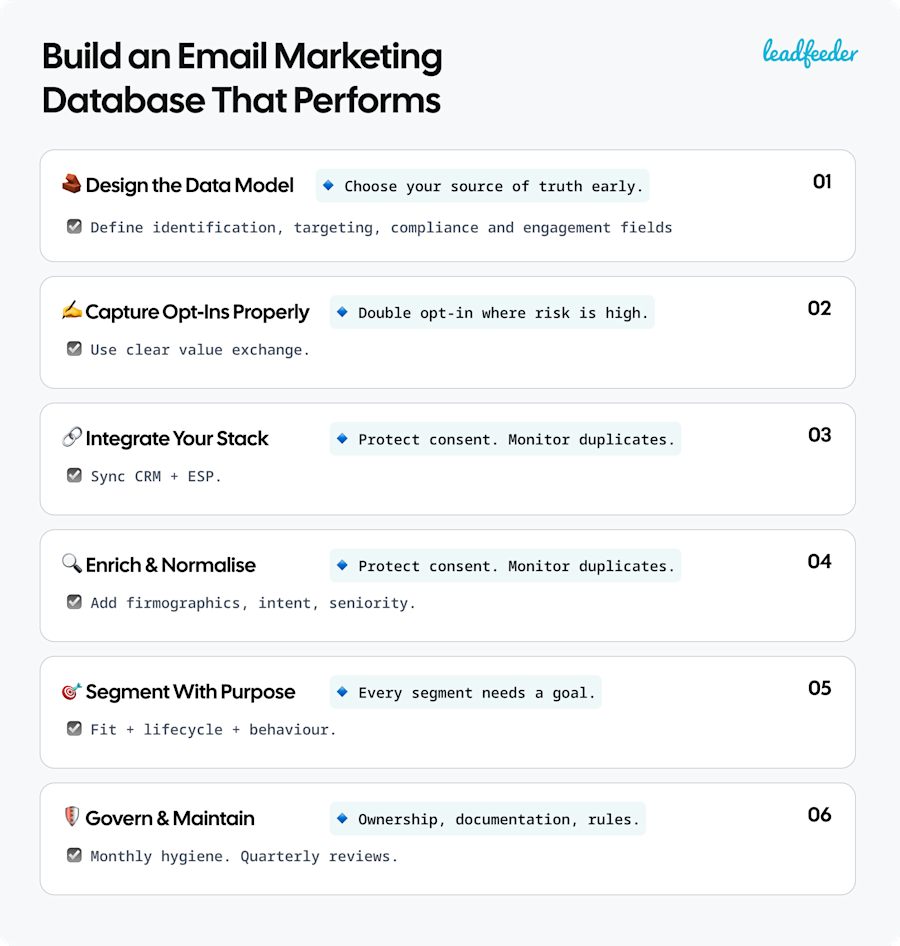
Task: Toggle the Fit + lifecycle + behaviour checkbox
Action: pos(74,729)
